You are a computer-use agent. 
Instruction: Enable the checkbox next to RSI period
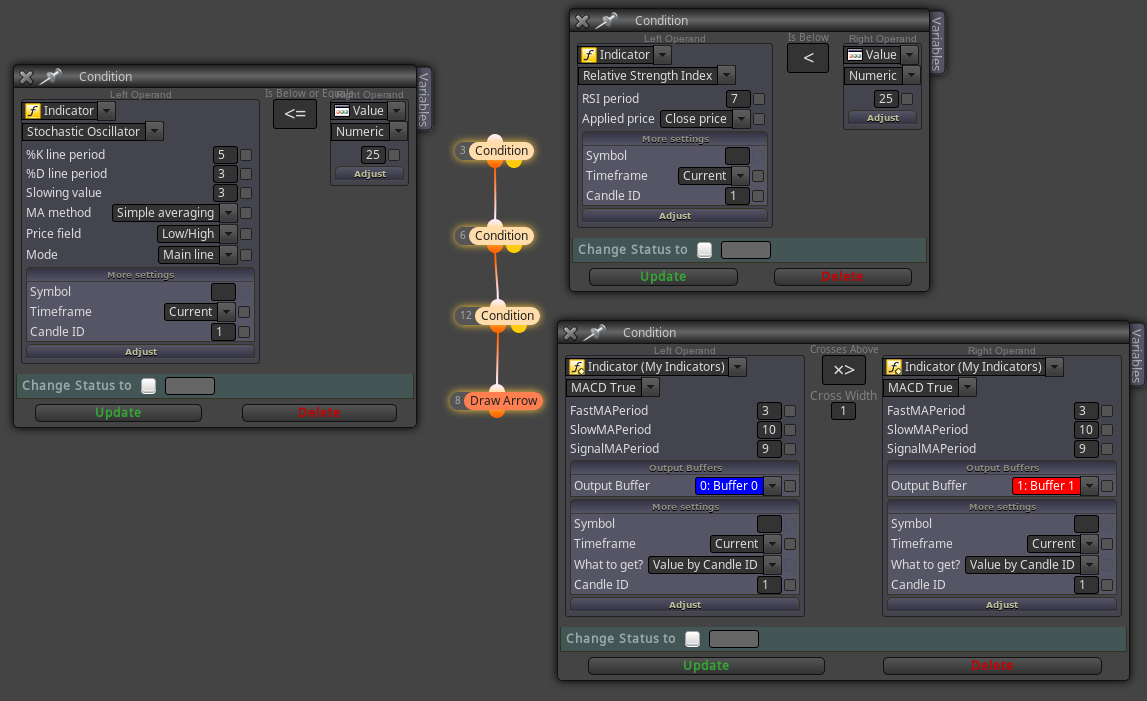click(759, 99)
